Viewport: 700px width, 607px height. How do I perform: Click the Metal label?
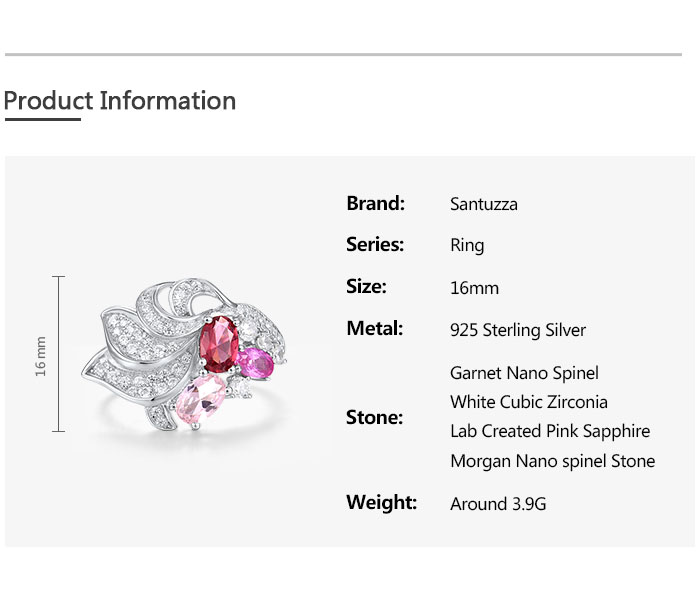(375, 328)
